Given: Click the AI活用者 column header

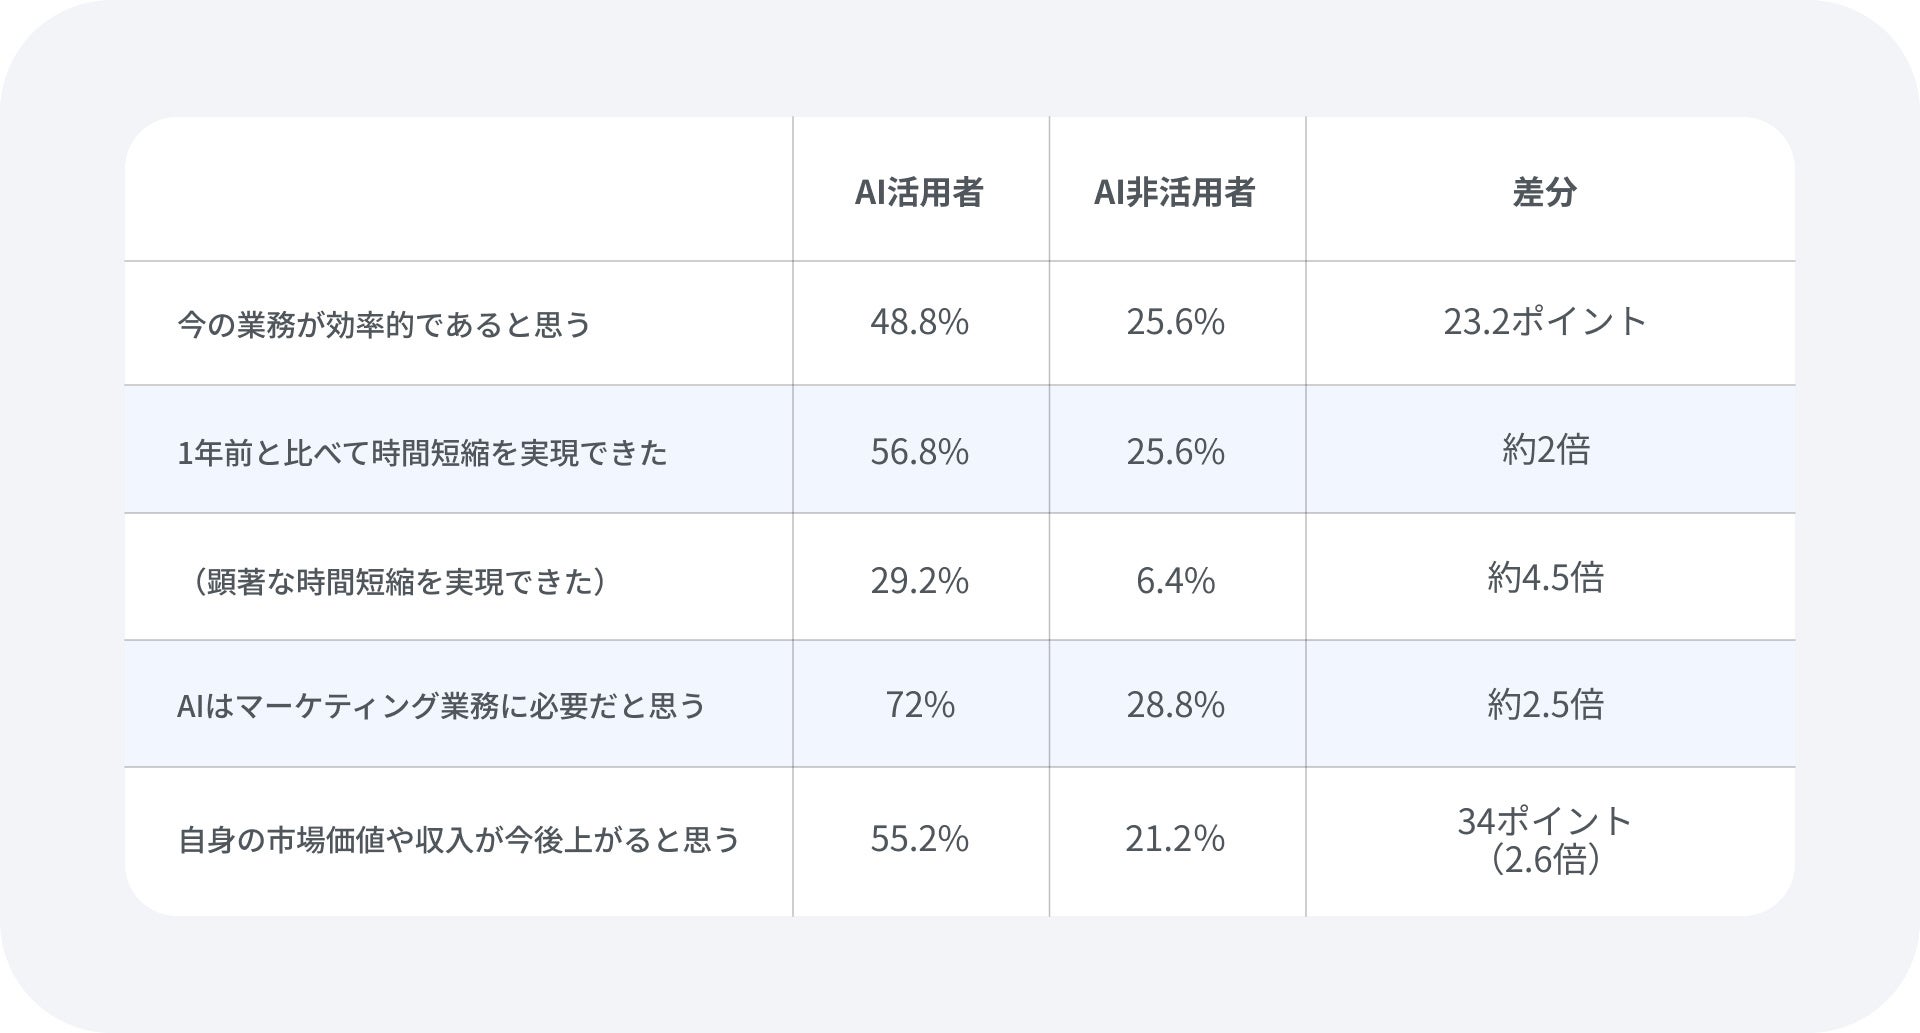Looking at the screenshot, I should pyautogui.click(x=919, y=192).
